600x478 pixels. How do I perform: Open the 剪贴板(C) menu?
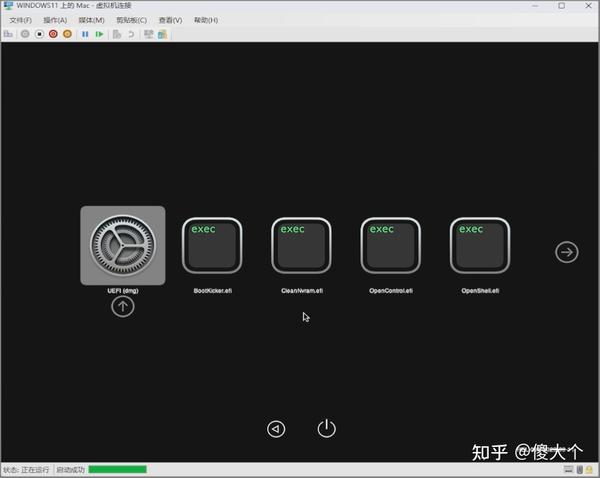pyautogui.click(x=132, y=20)
